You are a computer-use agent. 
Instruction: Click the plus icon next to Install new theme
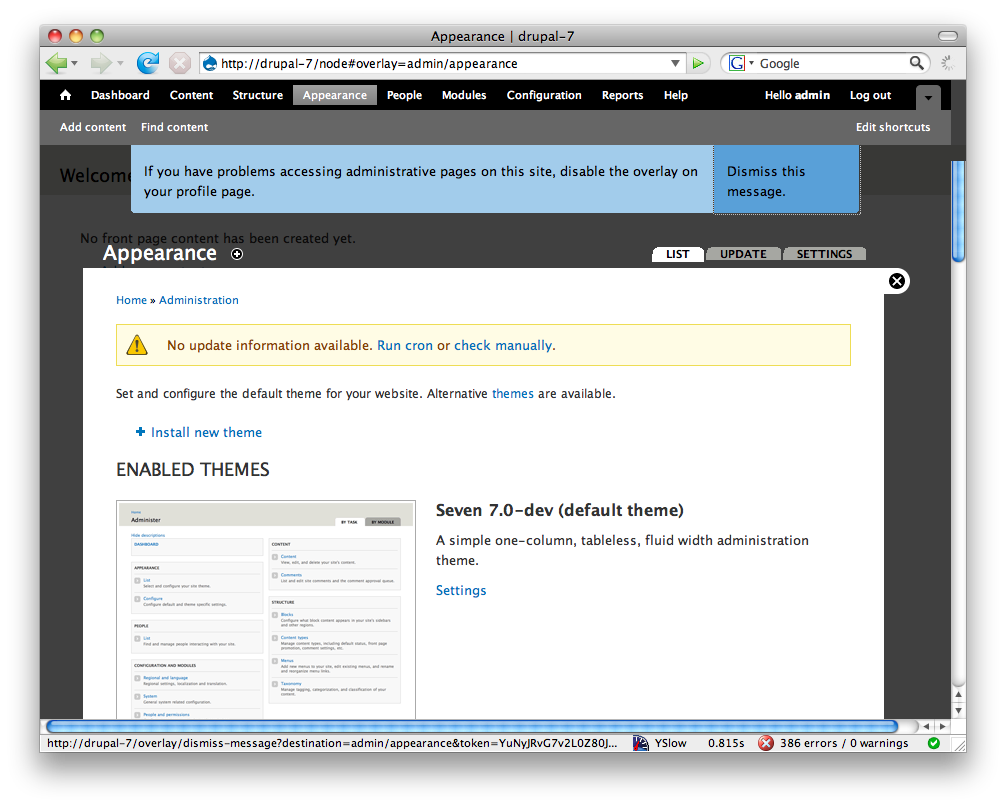click(x=140, y=432)
